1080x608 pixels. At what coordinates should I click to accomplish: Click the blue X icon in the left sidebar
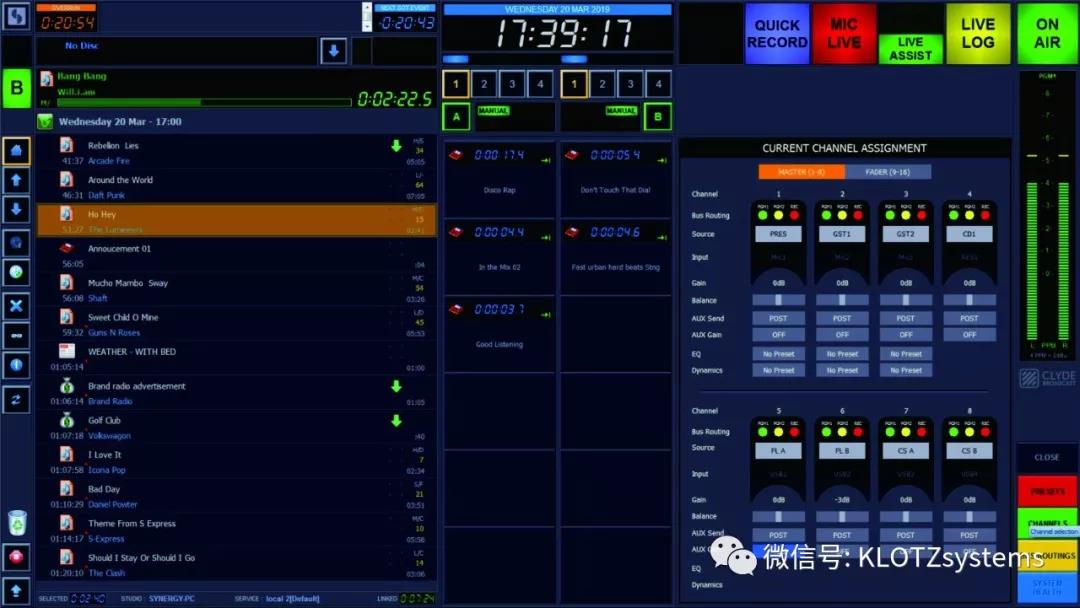17,306
